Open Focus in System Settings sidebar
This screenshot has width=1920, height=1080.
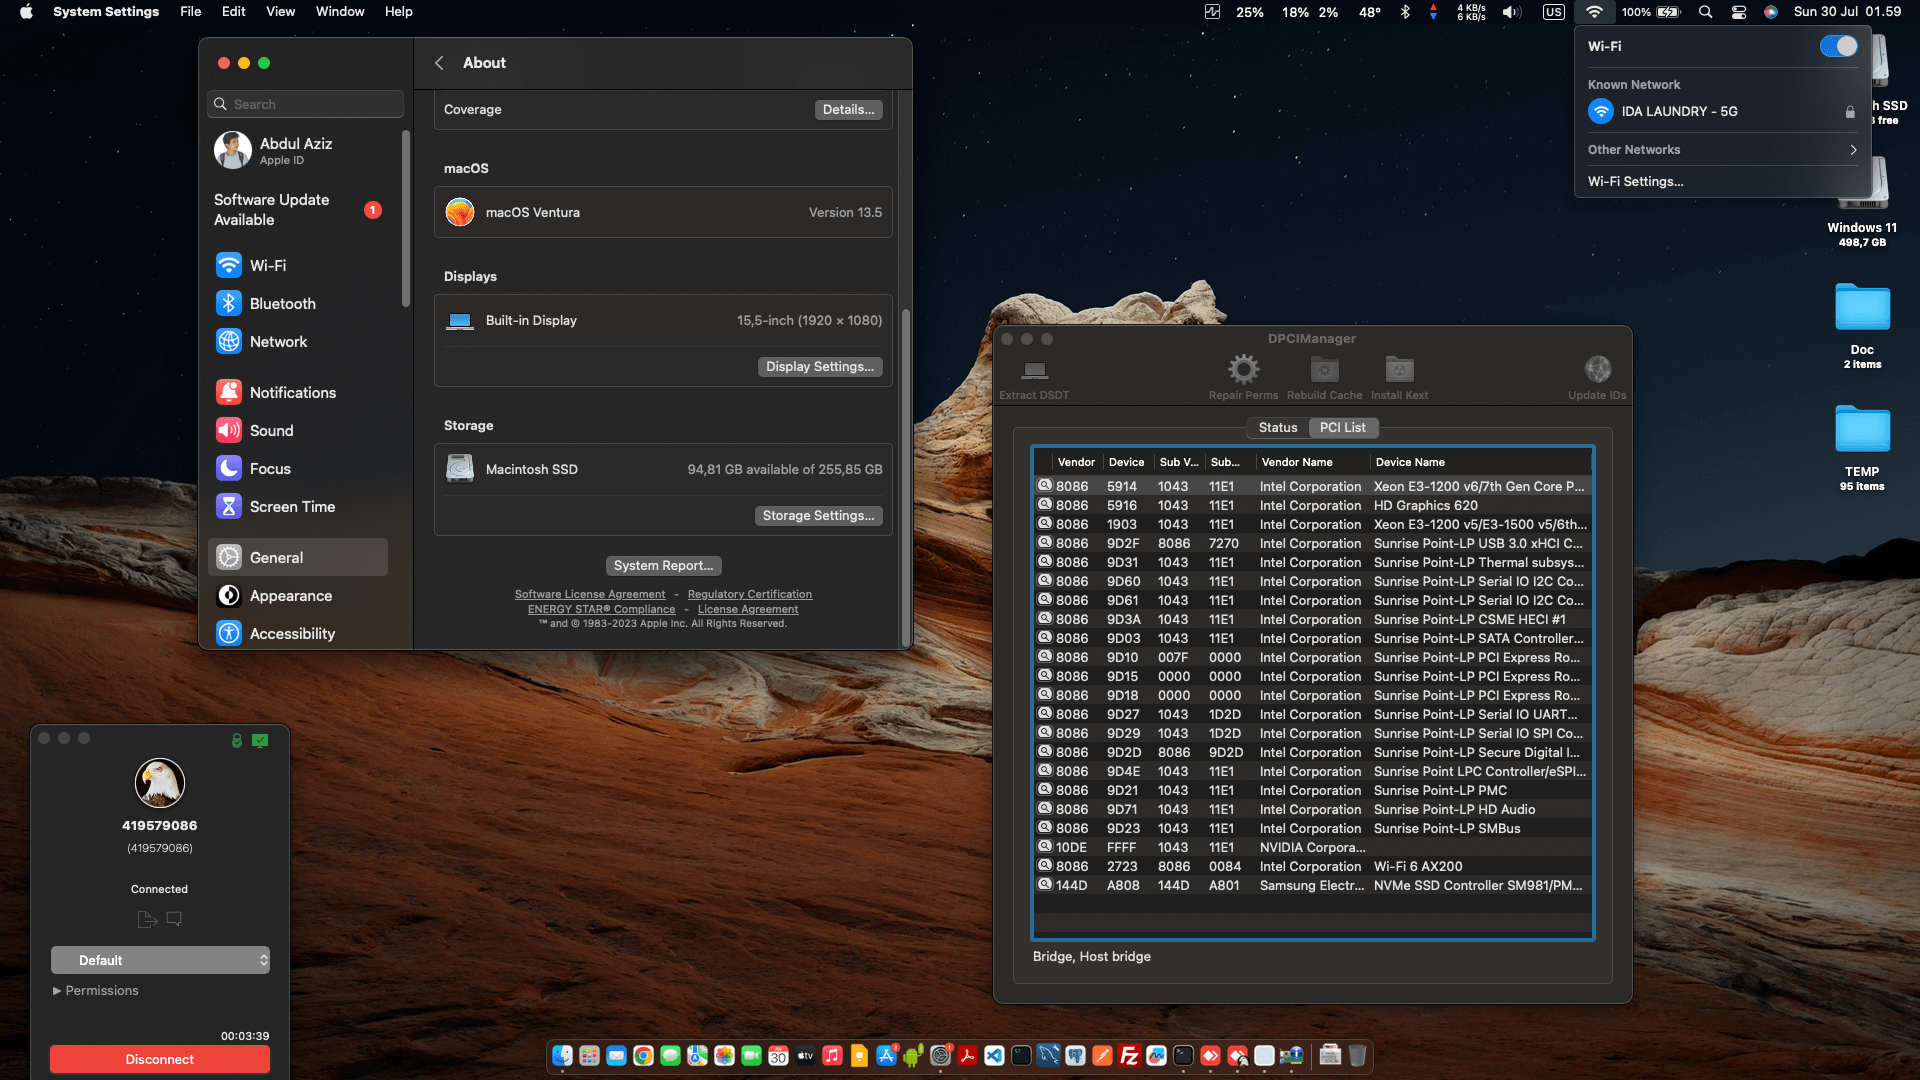(298, 468)
